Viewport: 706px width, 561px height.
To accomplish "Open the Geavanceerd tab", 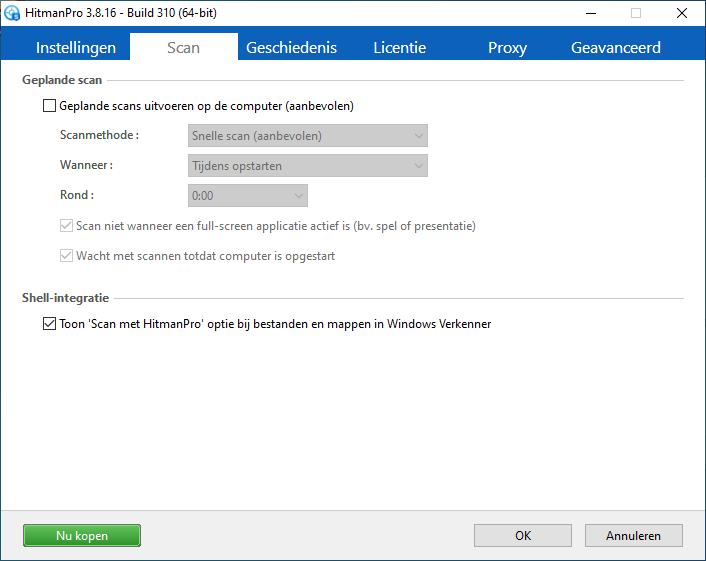I will coord(615,47).
